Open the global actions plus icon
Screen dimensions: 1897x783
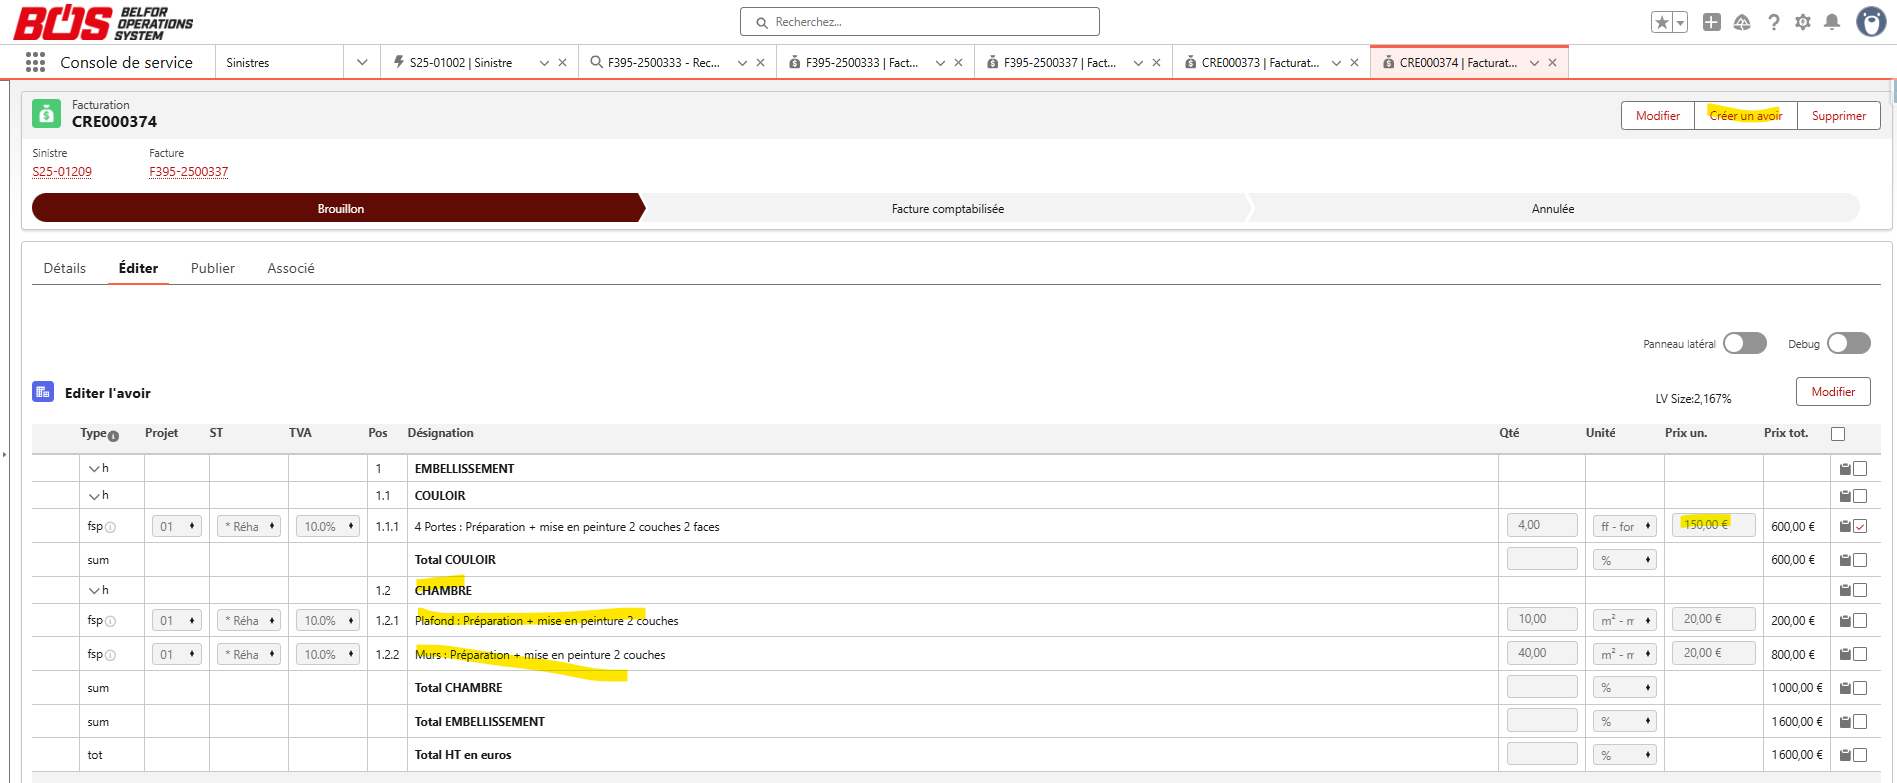tap(1712, 22)
